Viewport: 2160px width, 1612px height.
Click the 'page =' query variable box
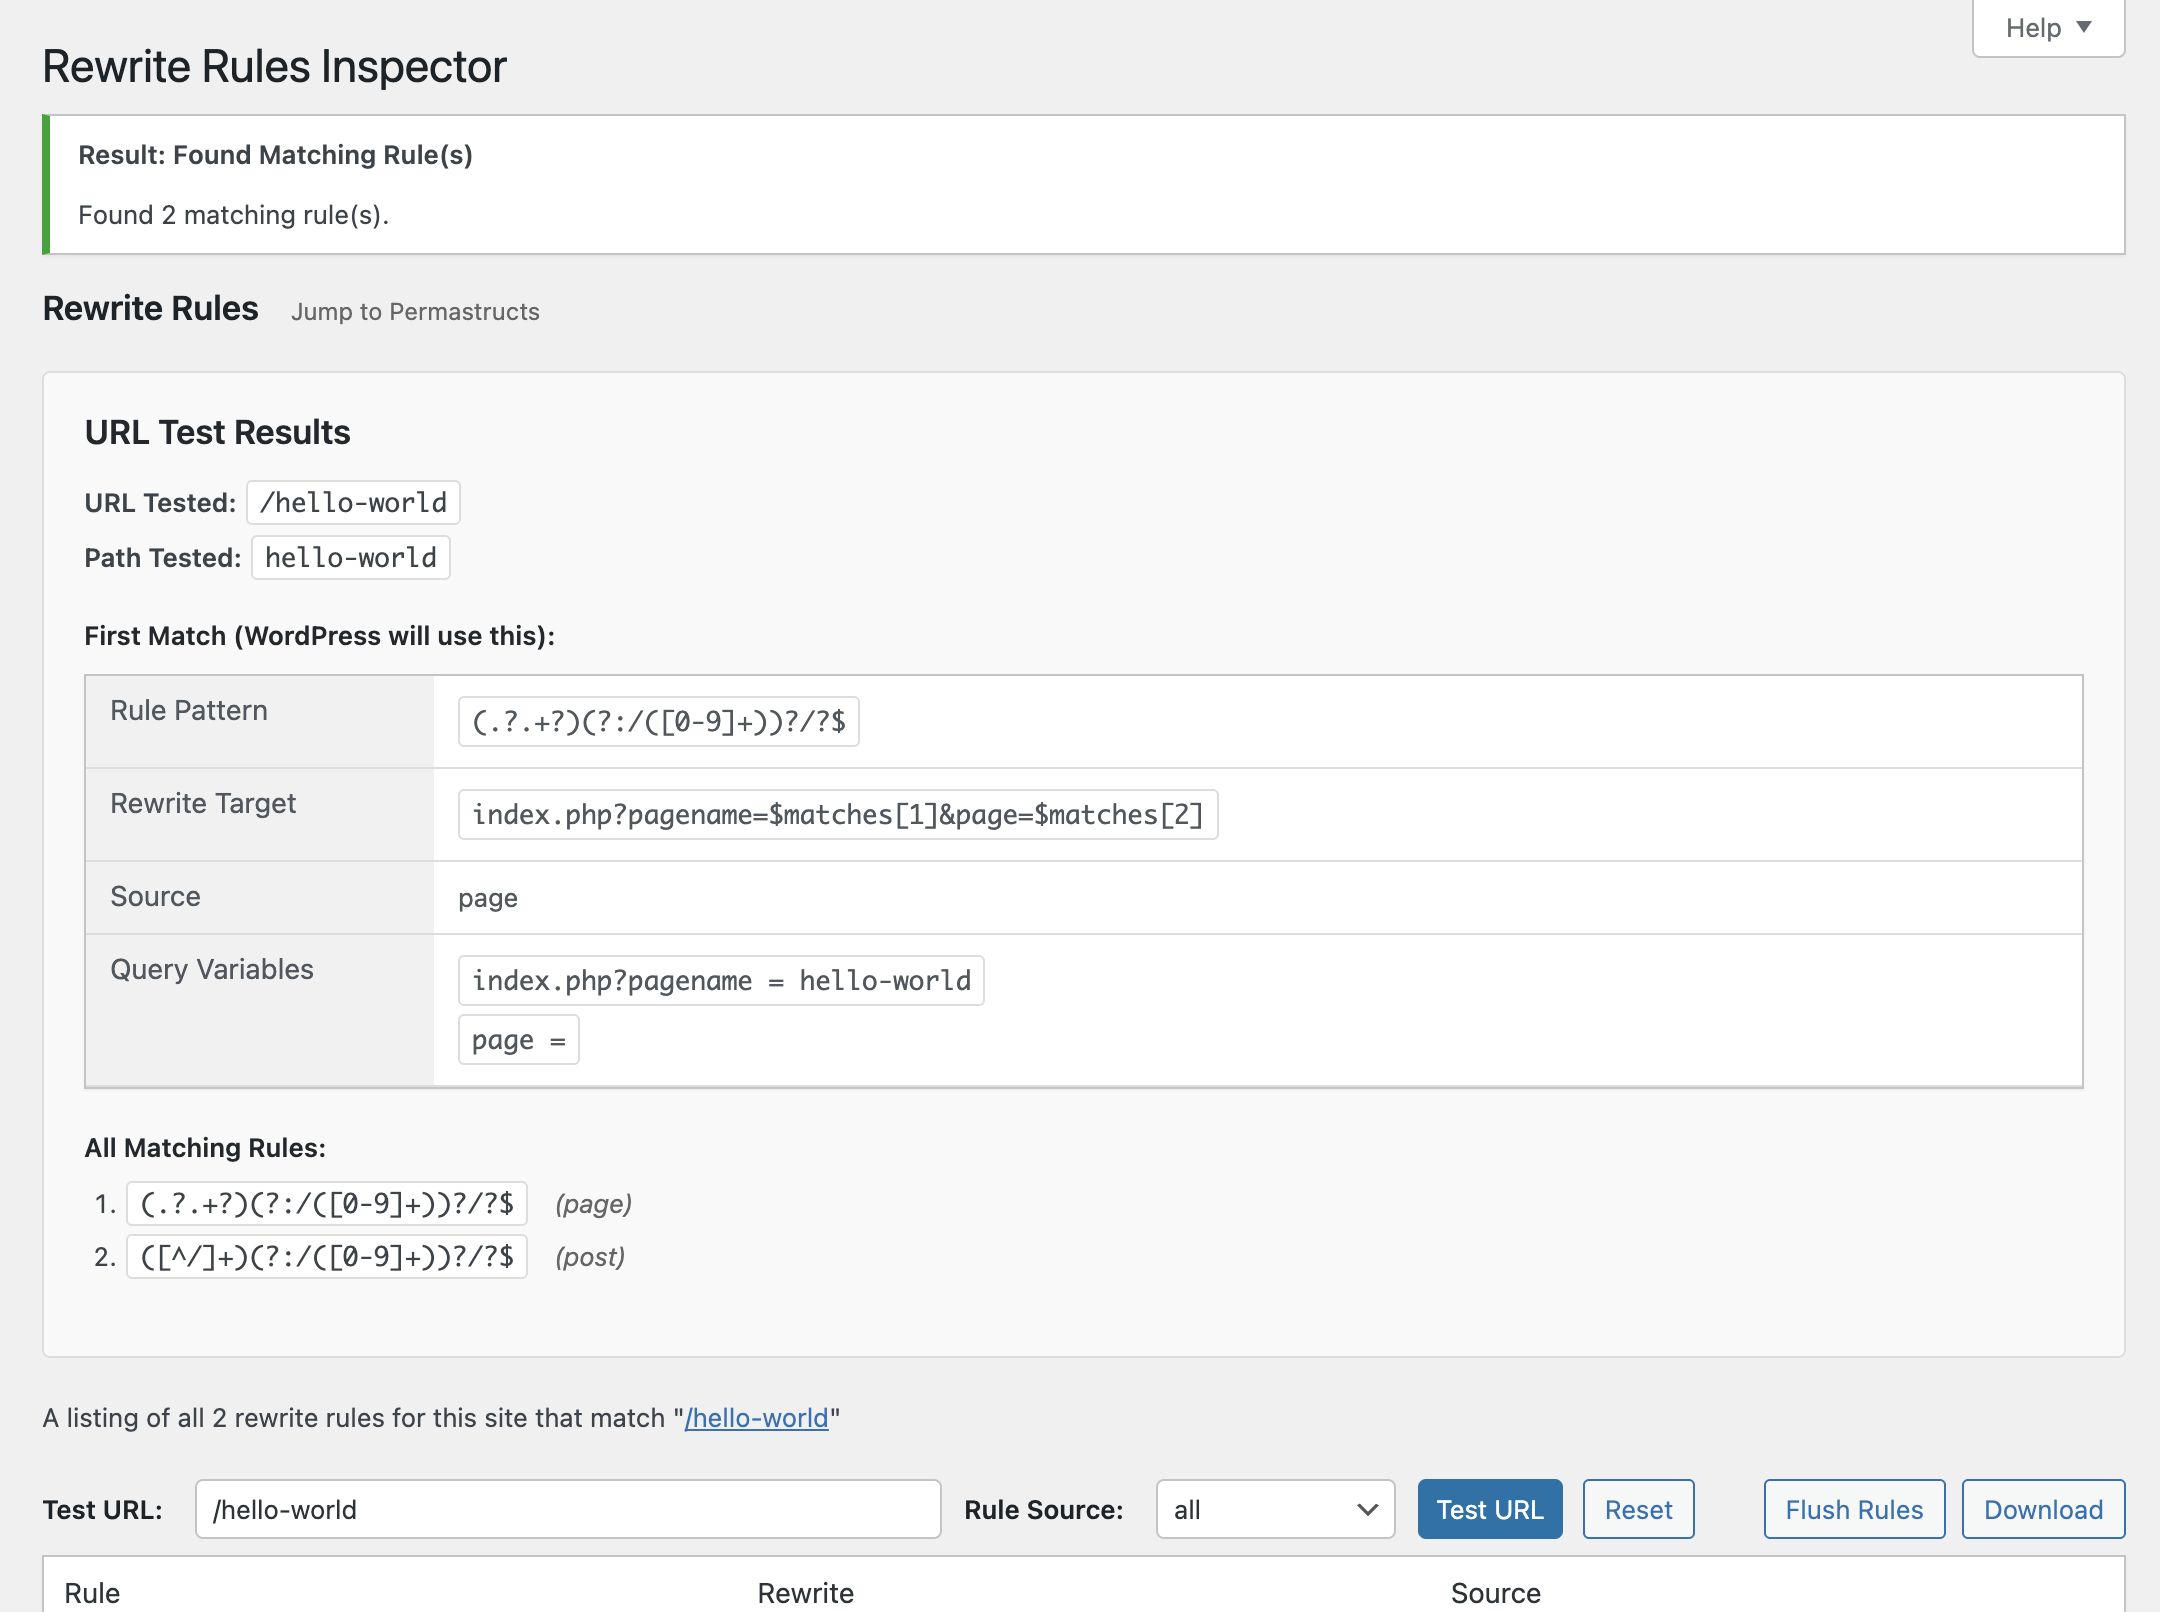518,1040
